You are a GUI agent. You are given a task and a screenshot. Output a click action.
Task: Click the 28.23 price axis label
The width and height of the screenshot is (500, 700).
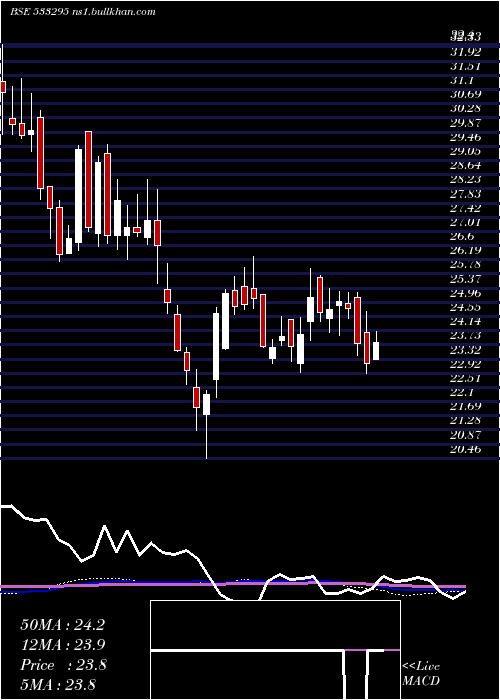466,180
